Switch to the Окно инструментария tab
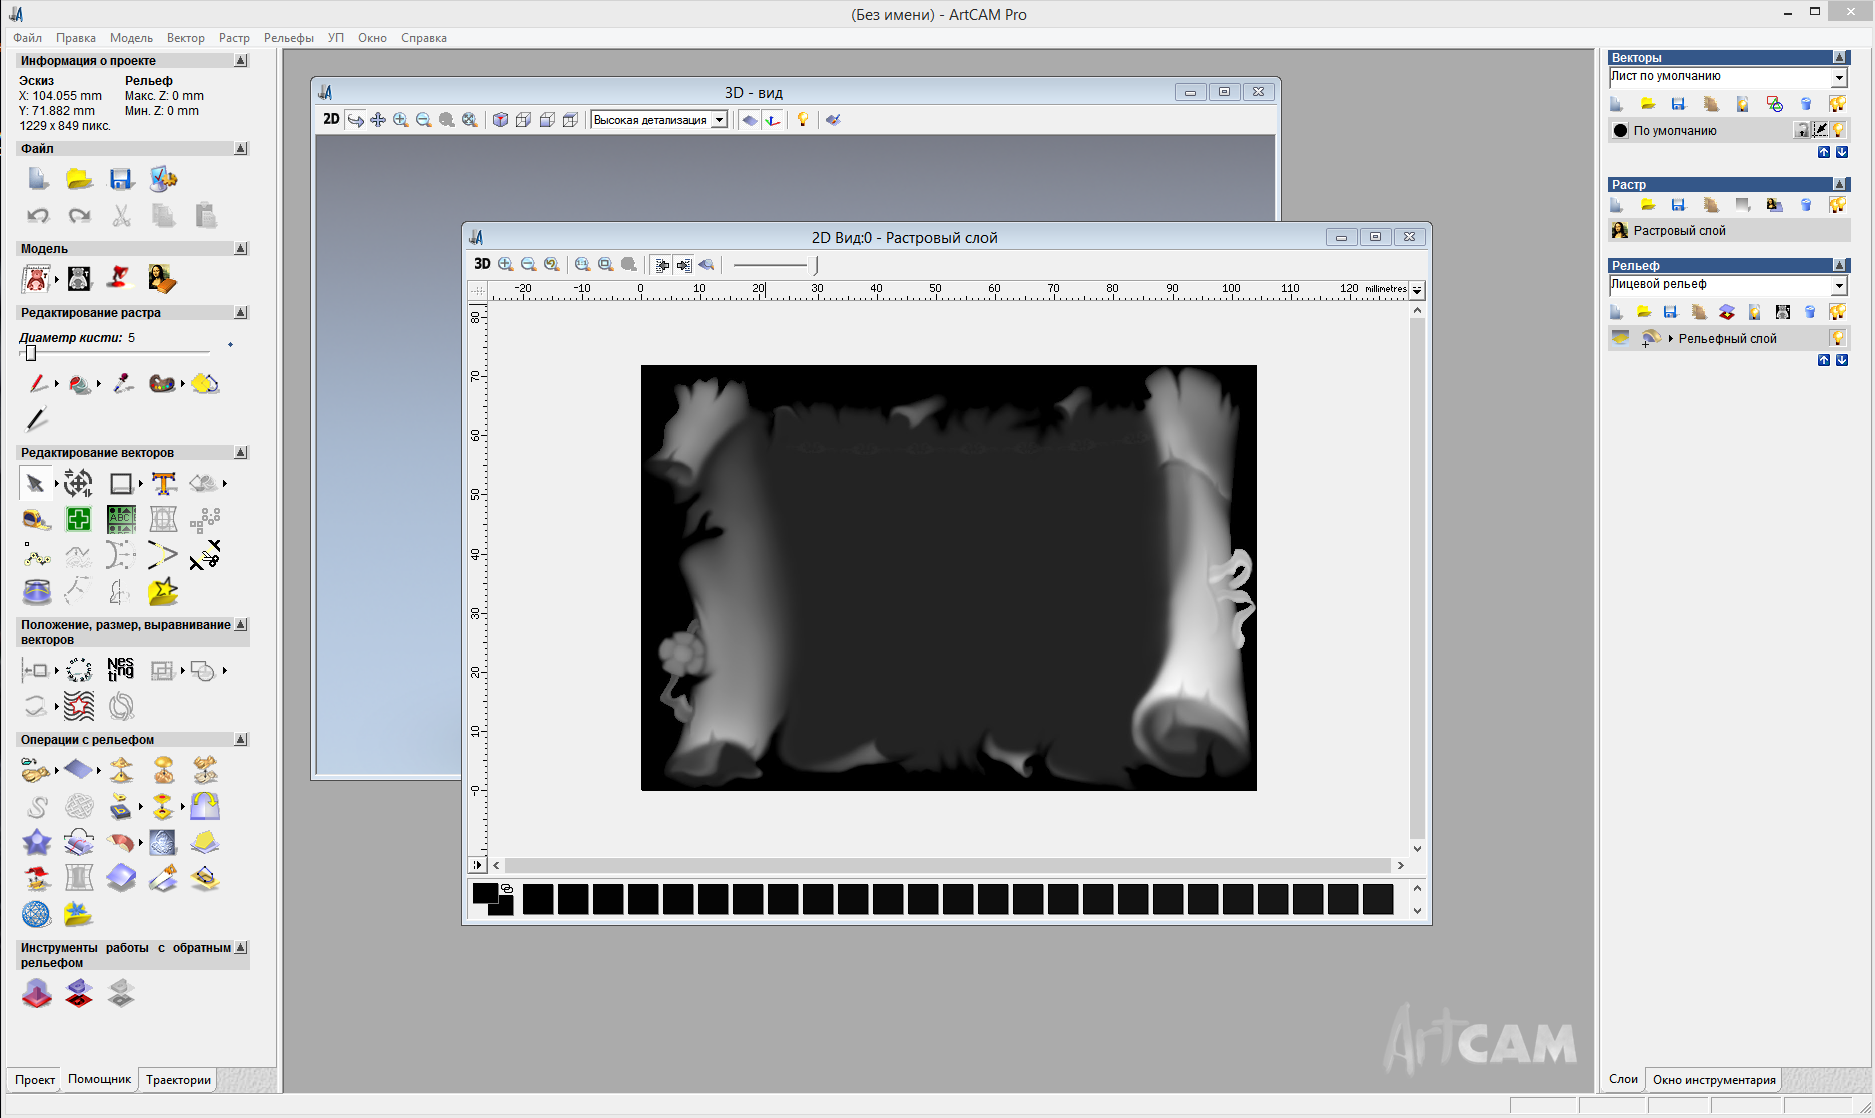 [x=1714, y=1079]
